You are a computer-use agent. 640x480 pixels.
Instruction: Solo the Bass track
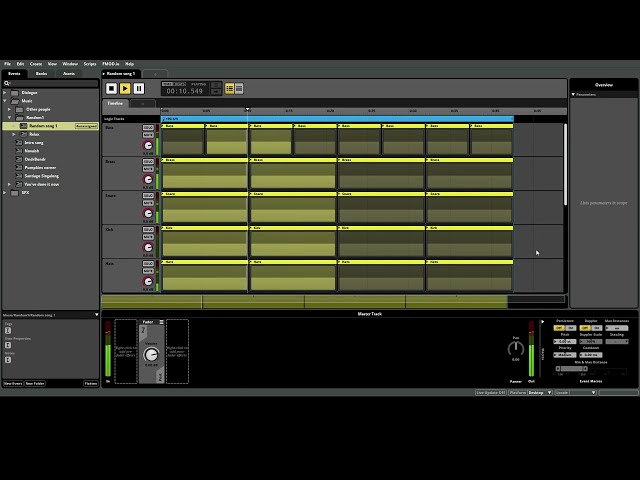[148, 128]
